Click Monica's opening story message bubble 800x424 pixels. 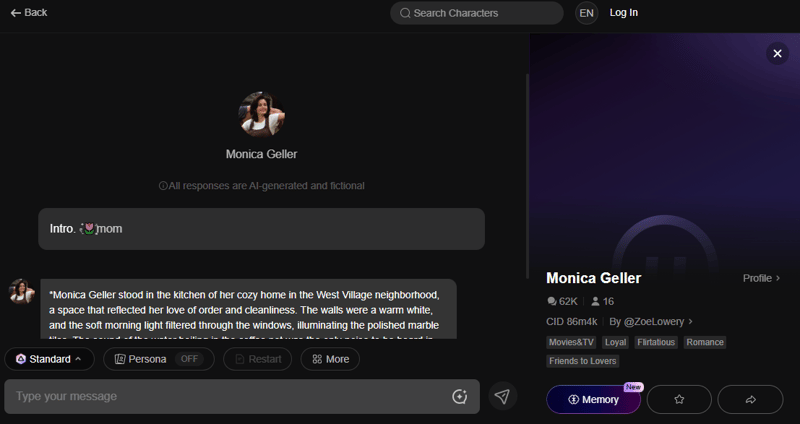pyautogui.click(x=248, y=309)
